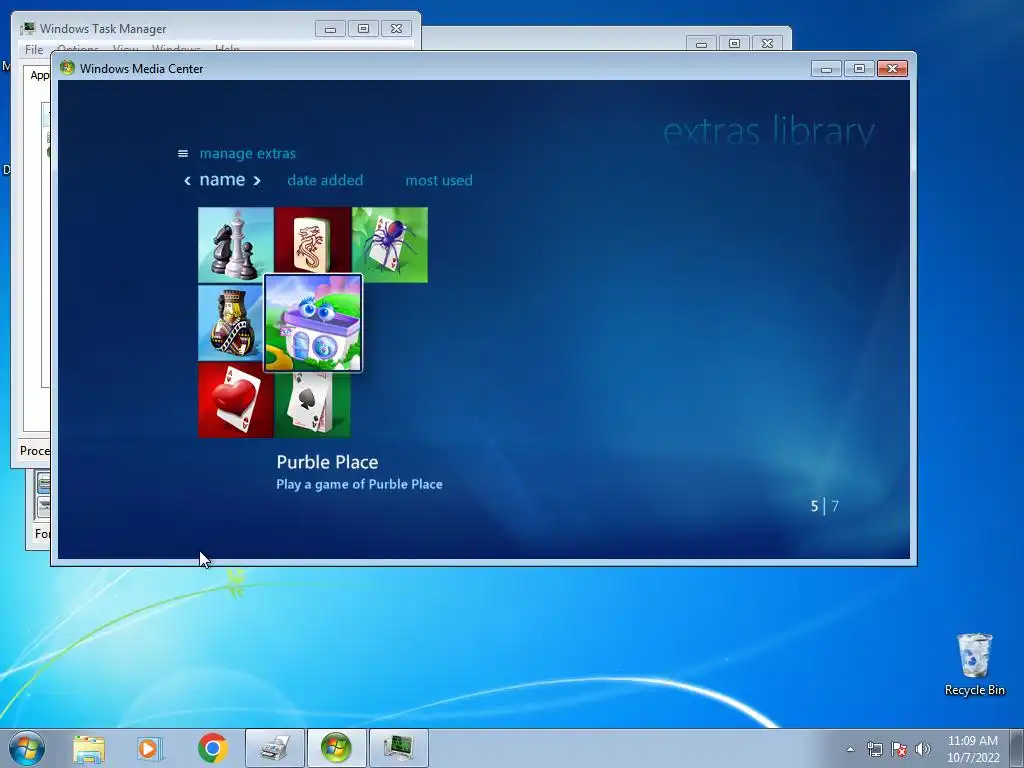Image resolution: width=1024 pixels, height=768 pixels.
Task: Open the Chess Titans game tile
Action: tap(236, 245)
